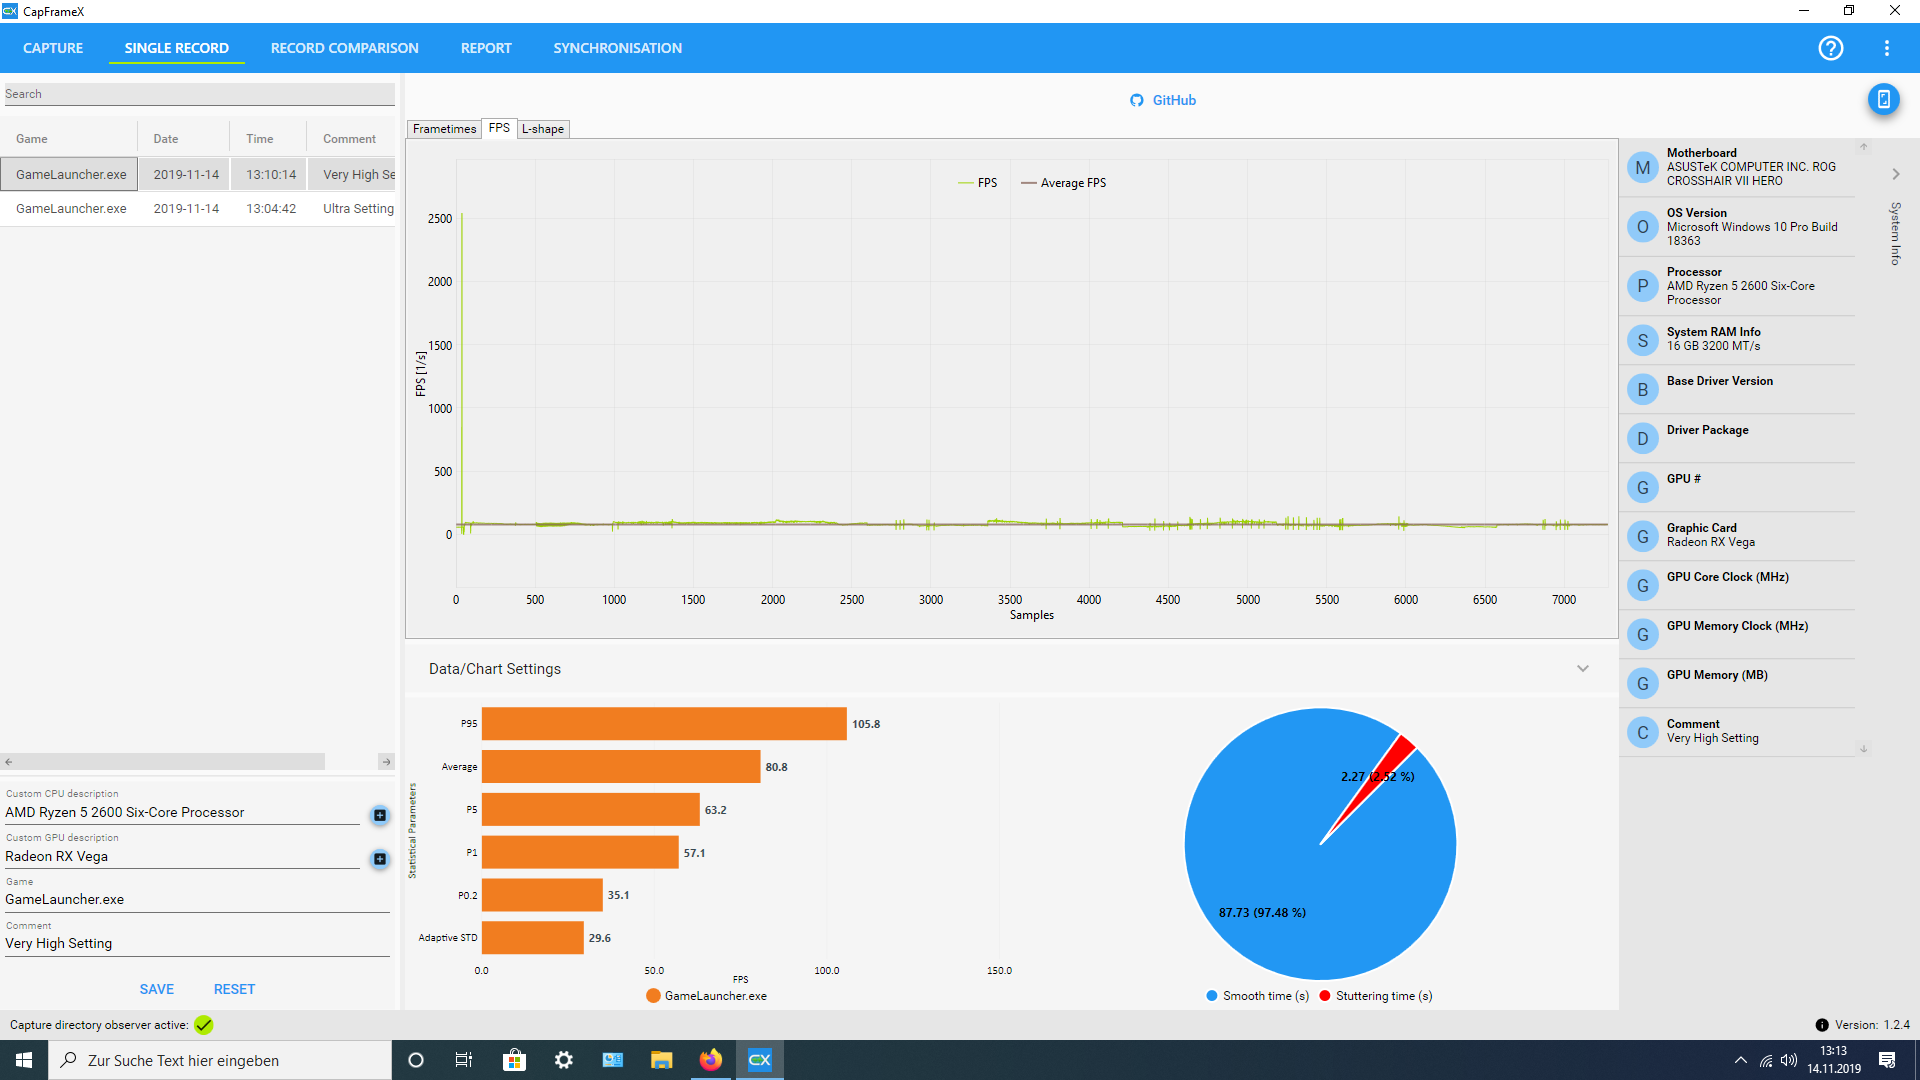Click the blue floating screenshot button
The image size is (1920, 1080).
point(1883,99)
